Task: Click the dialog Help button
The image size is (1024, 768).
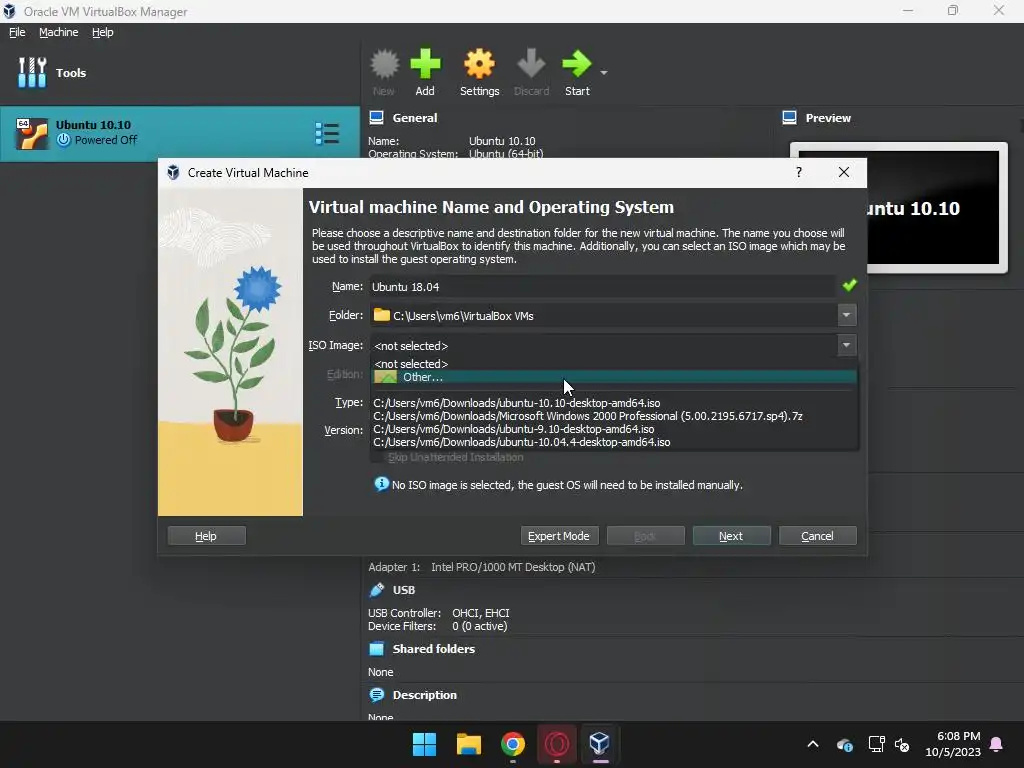Action: [x=206, y=536]
